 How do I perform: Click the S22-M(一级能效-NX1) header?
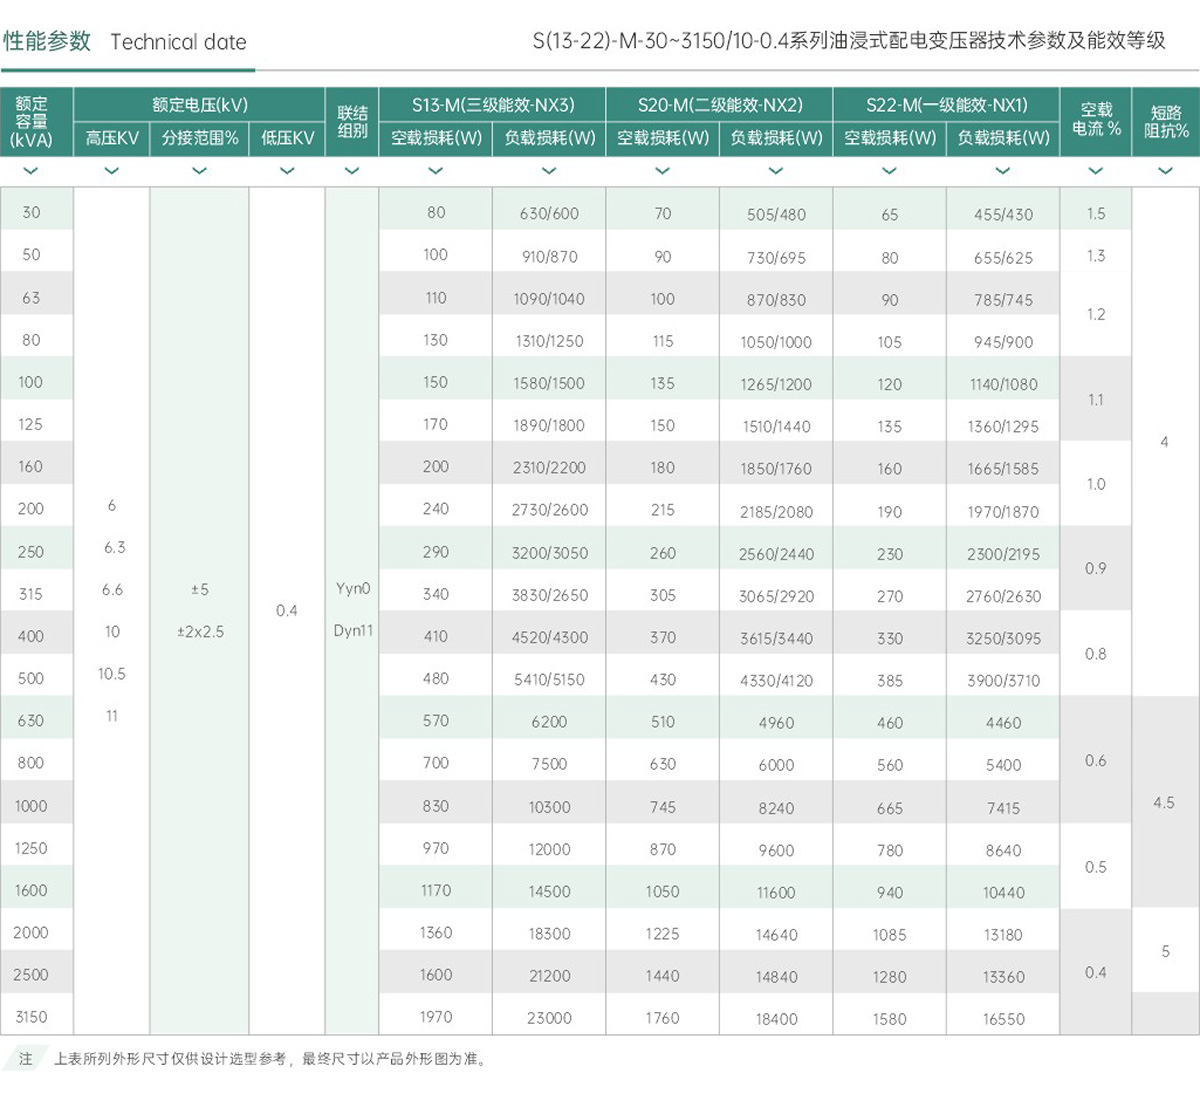946,105
